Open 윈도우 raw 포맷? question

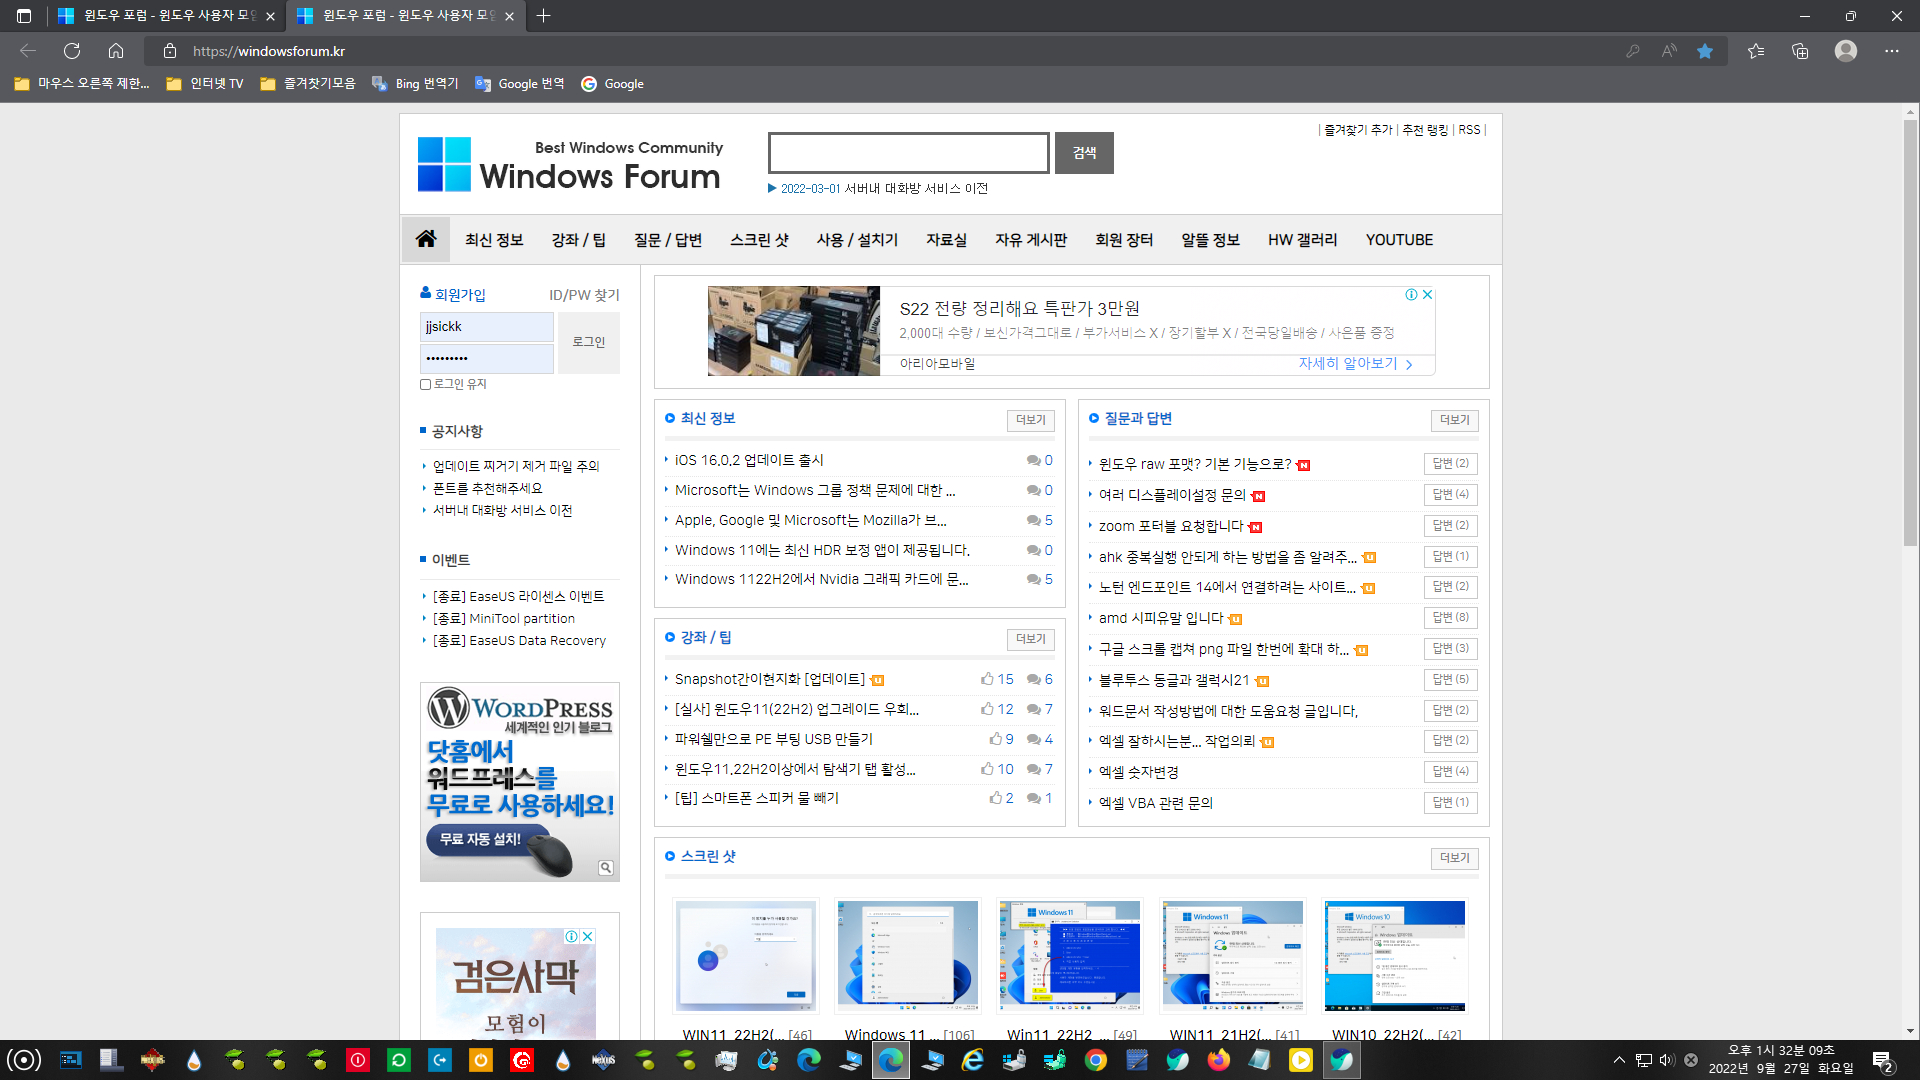(1195, 464)
